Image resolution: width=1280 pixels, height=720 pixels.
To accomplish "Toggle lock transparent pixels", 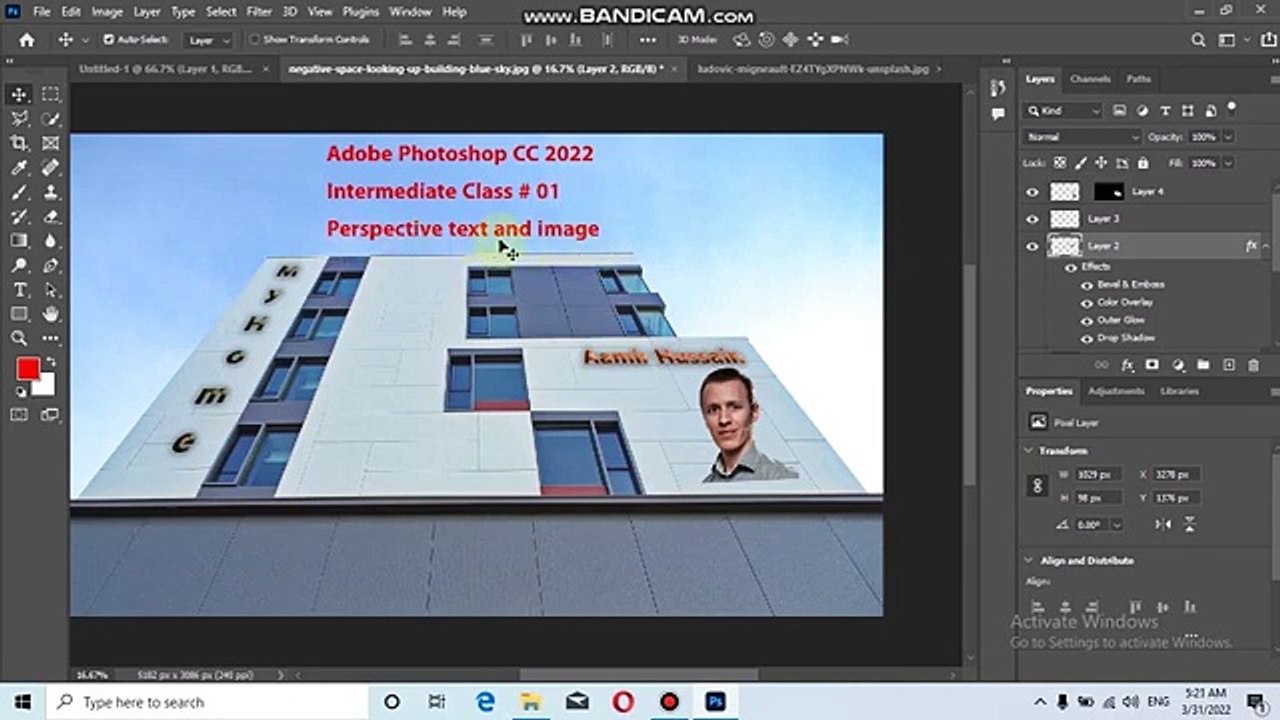I will 1060,163.
